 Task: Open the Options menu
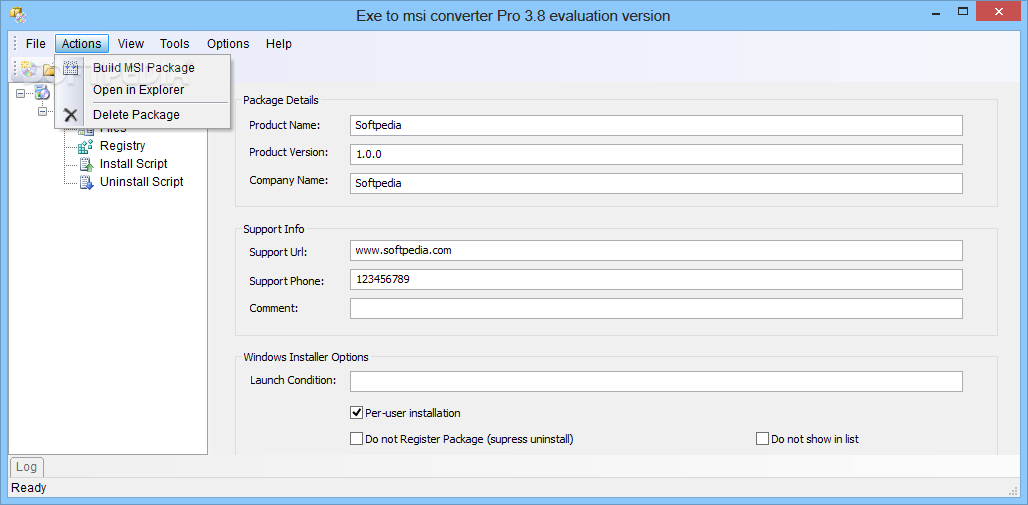(x=228, y=44)
